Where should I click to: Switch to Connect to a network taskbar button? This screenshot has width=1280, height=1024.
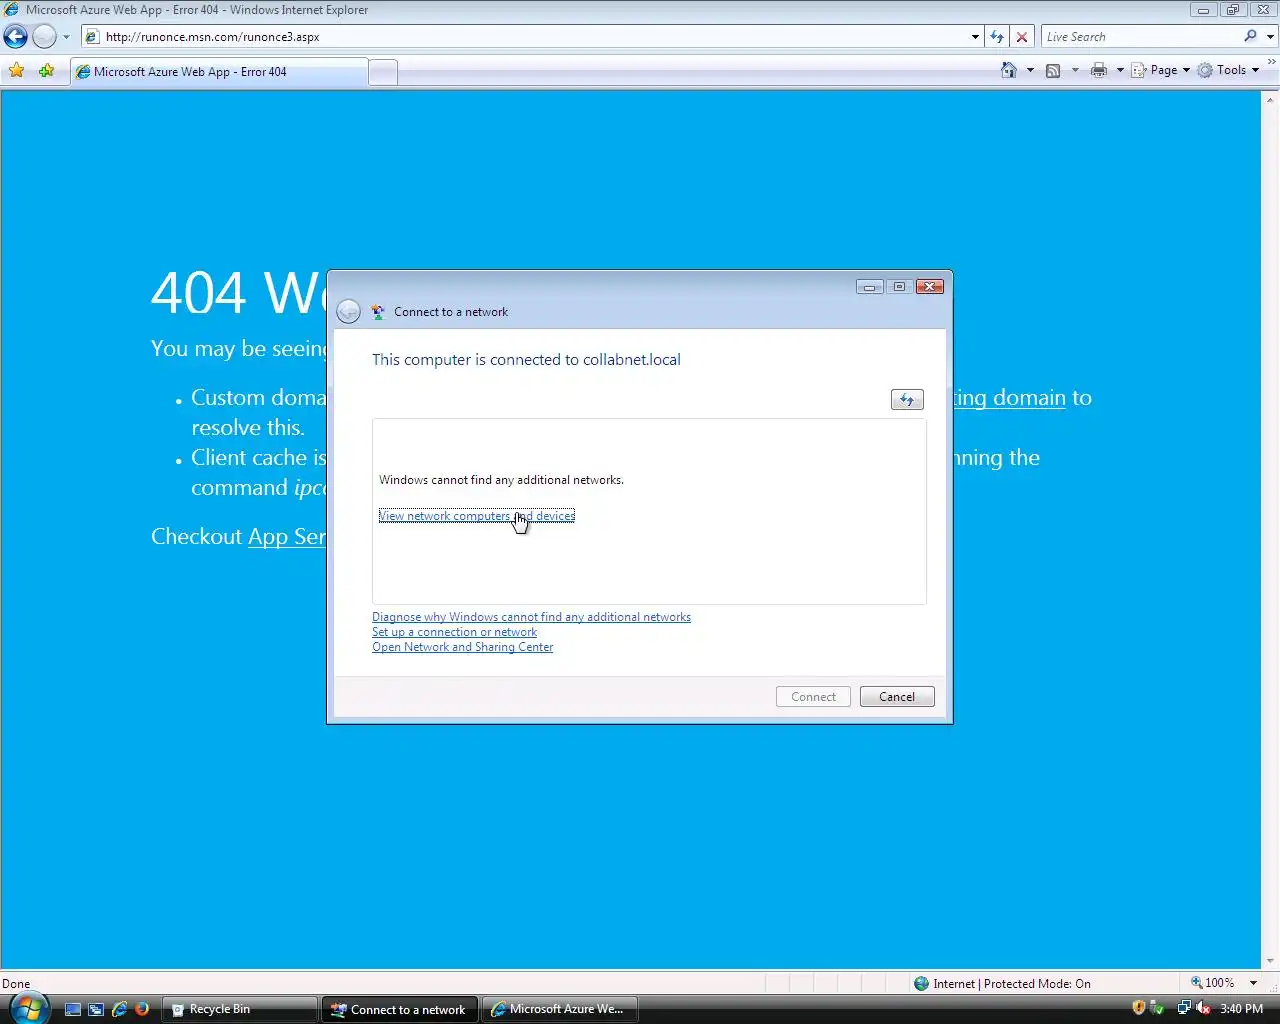(400, 1010)
